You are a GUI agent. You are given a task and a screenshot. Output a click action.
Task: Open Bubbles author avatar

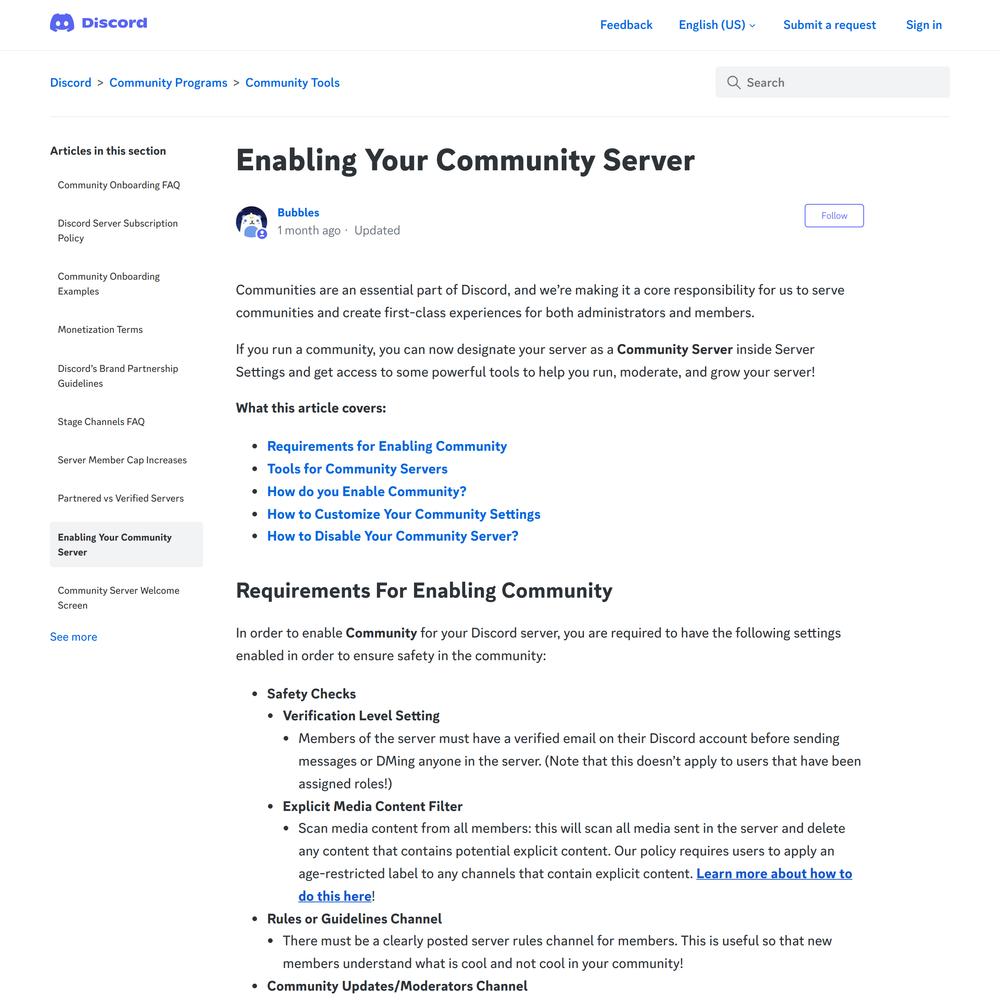click(x=251, y=222)
